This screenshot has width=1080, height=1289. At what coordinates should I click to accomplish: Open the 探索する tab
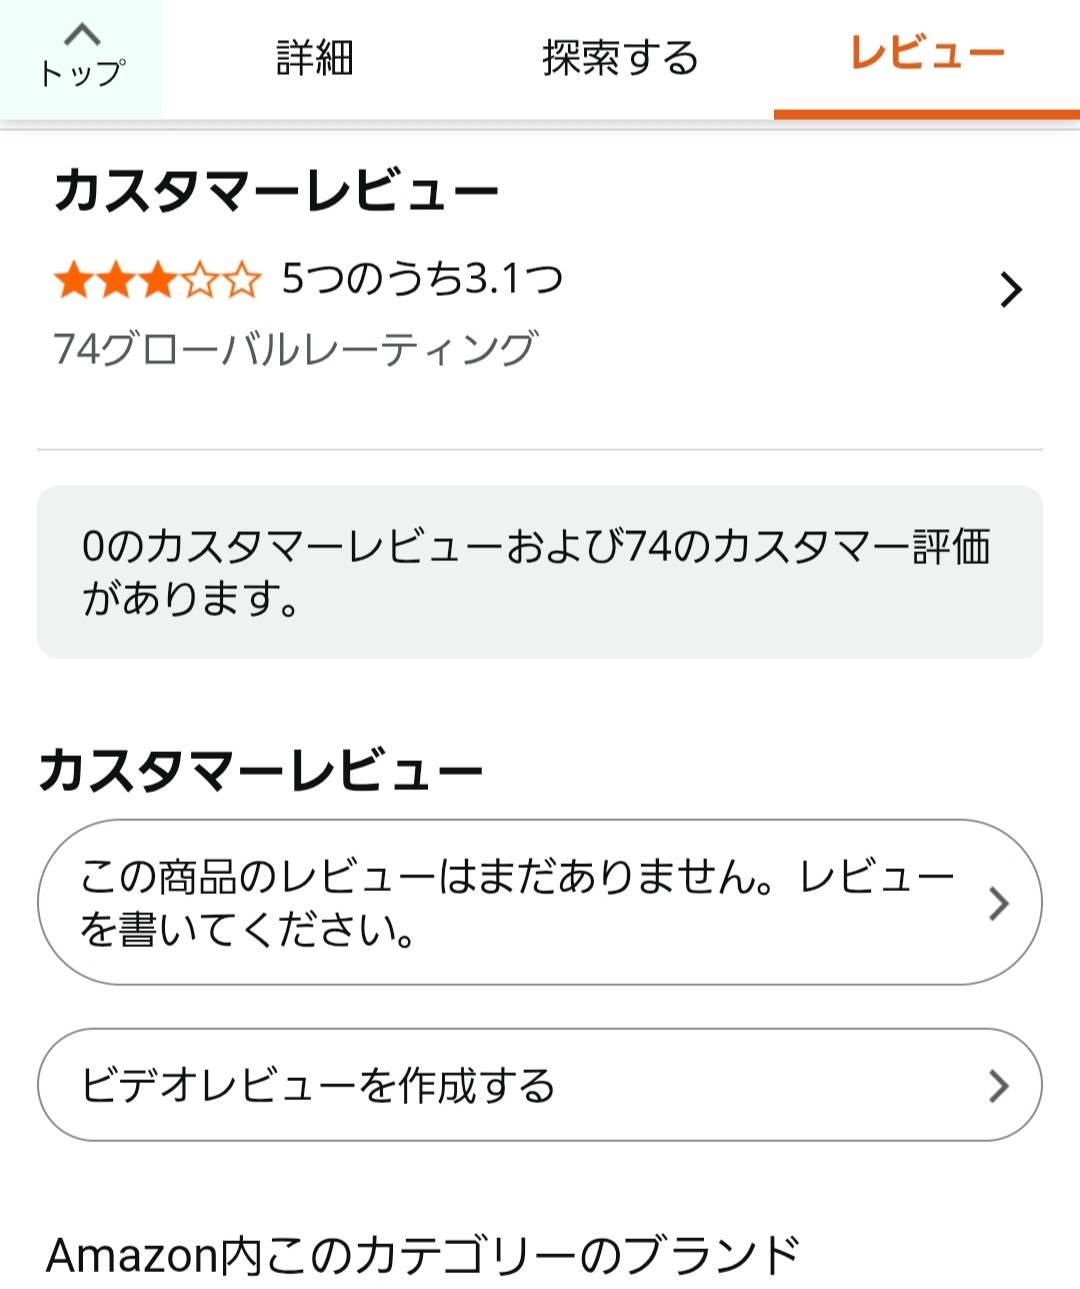coord(620,58)
